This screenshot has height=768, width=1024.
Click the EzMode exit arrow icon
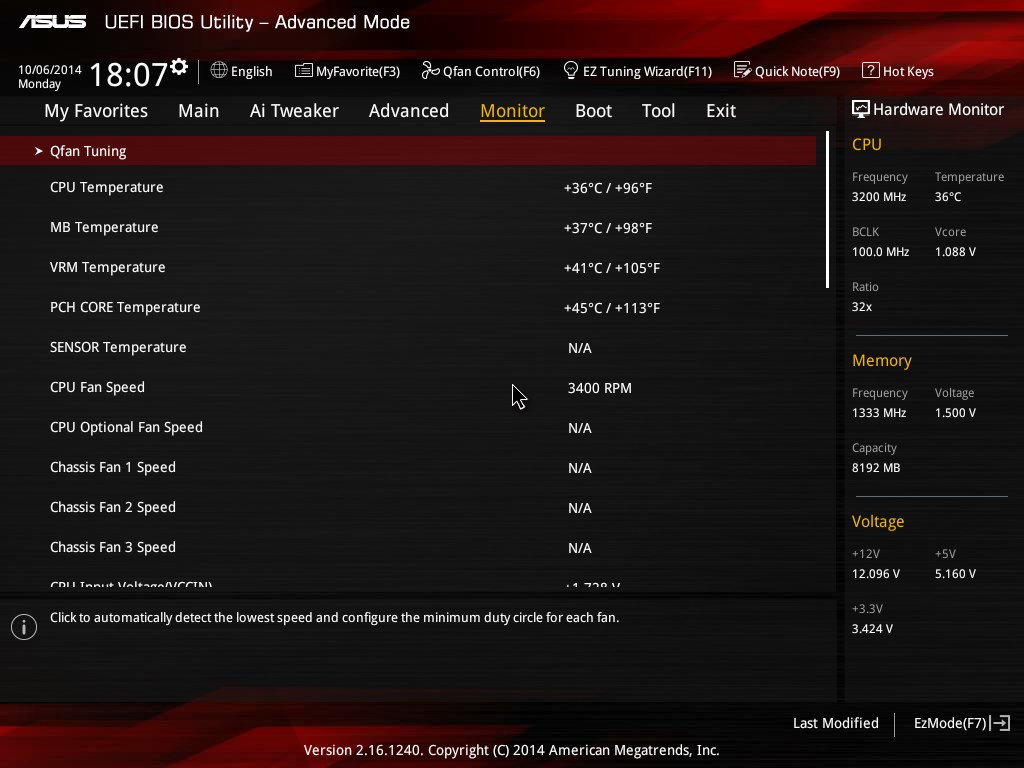tap(1000, 723)
